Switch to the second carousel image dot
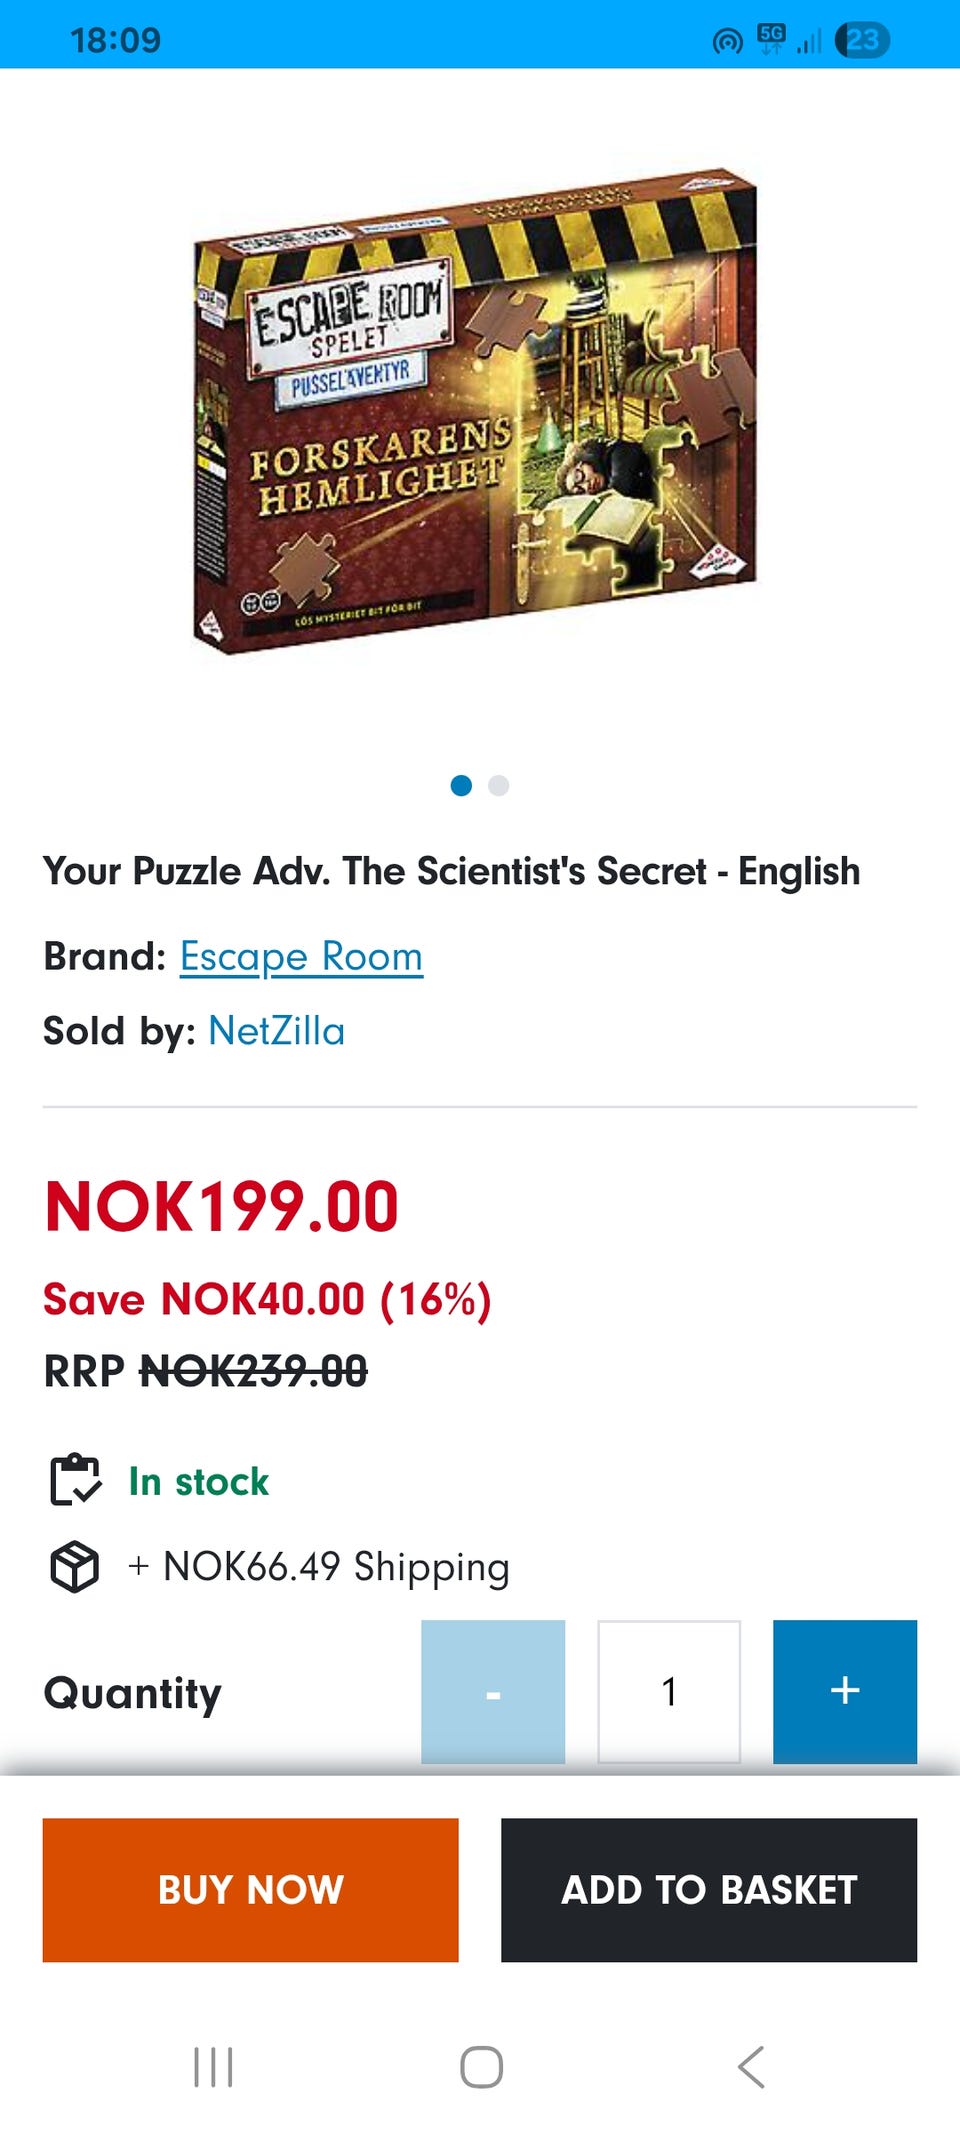The image size is (960, 2133). pyautogui.click(x=499, y=785)
